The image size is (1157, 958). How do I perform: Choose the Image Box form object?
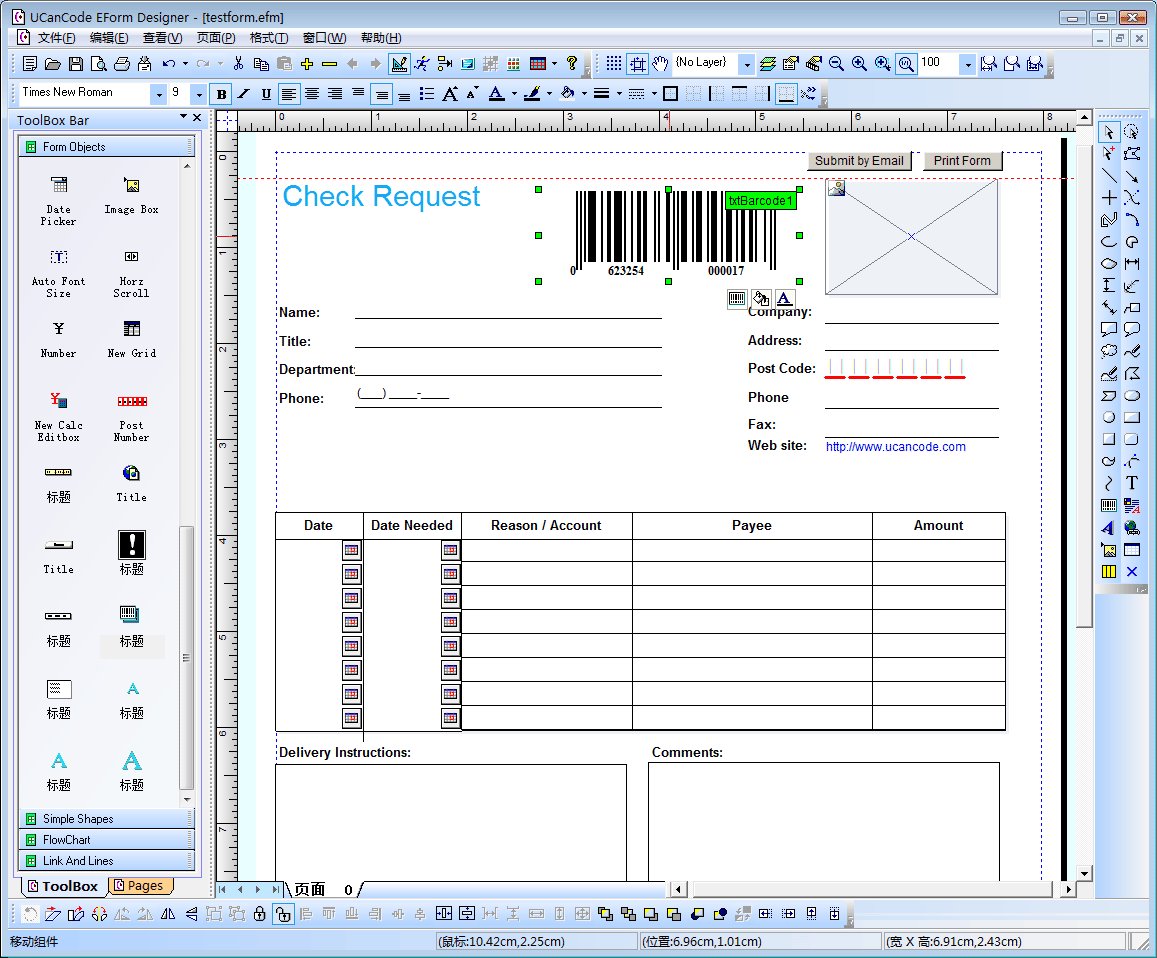pos(131,195)
